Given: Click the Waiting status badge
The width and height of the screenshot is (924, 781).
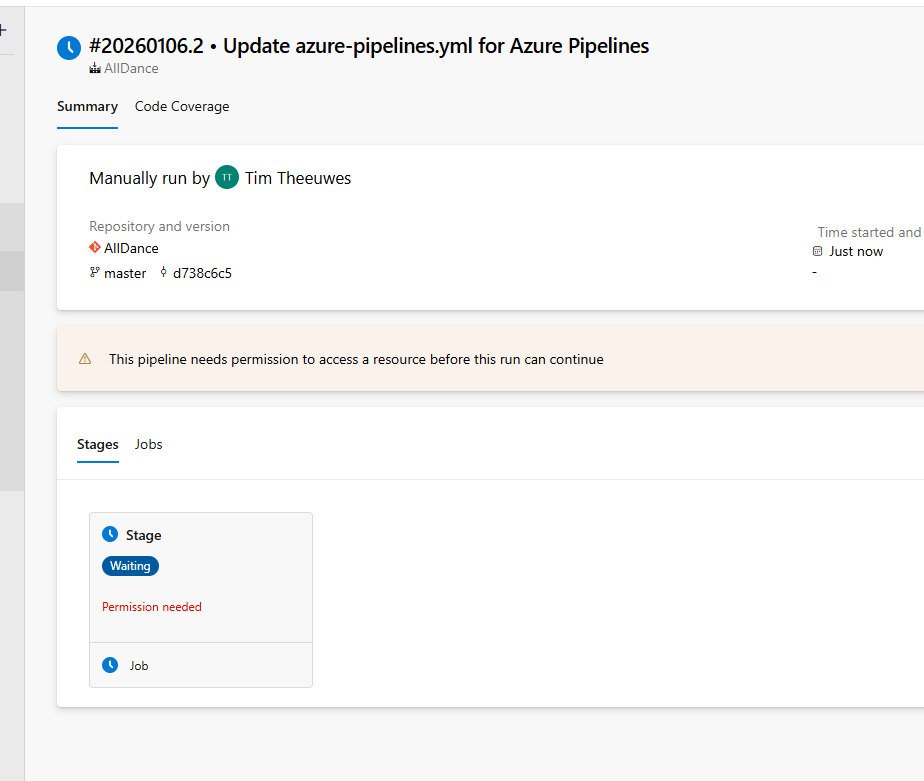Looking at the screenshot, I should (x=130, y=566).
